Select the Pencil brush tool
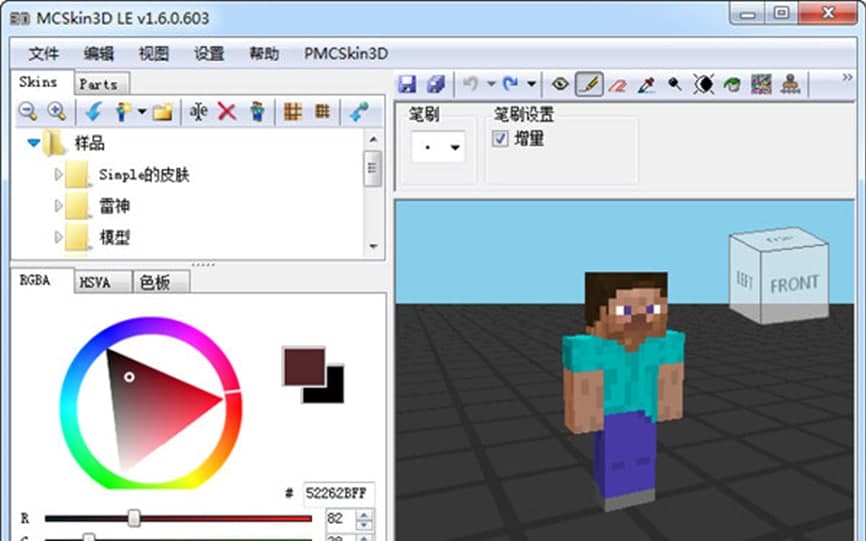 589,84
